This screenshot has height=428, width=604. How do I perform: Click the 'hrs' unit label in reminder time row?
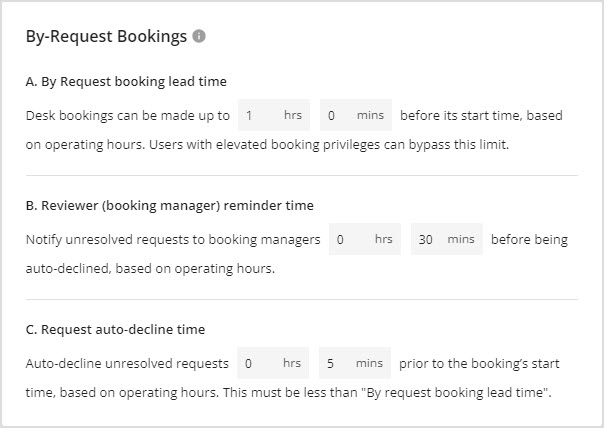click(x=384, y=240)
